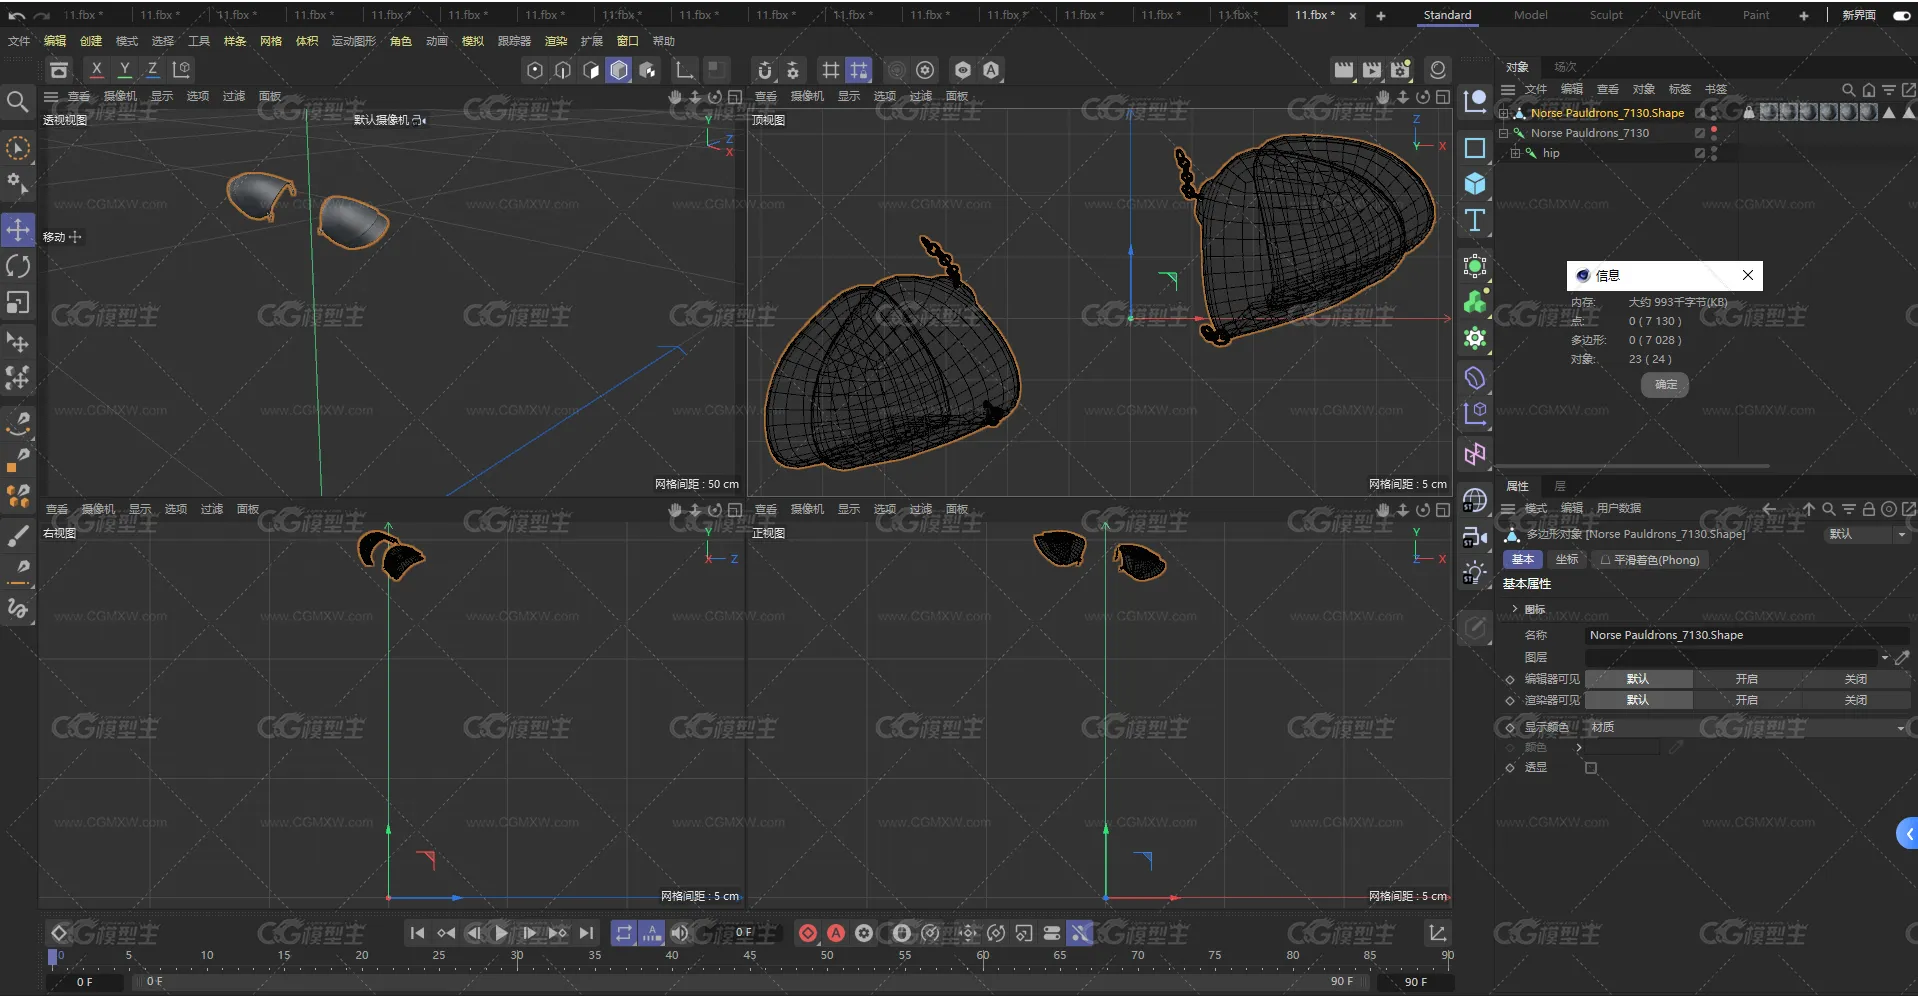Click the autokeying red A button
This screenshot has height=996, width=1918.
(x=836, y=933)
